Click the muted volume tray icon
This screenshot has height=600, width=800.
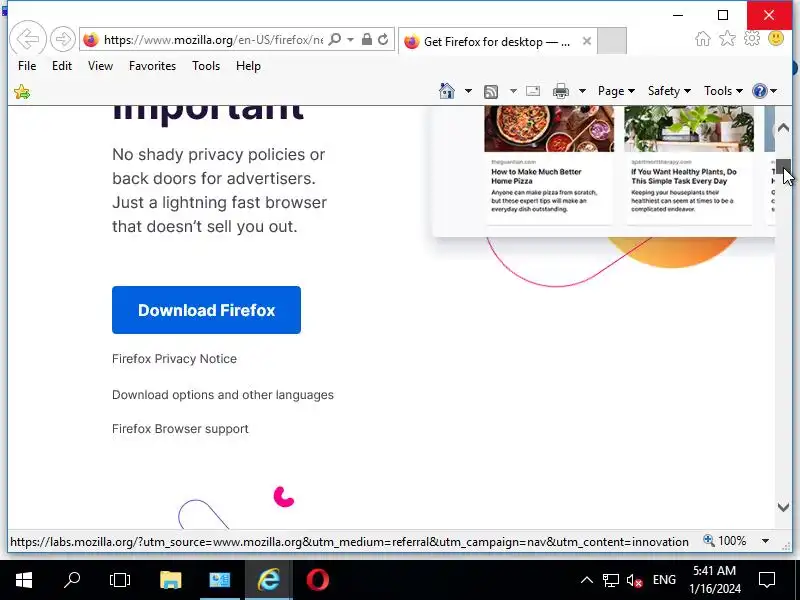point(634,580)
